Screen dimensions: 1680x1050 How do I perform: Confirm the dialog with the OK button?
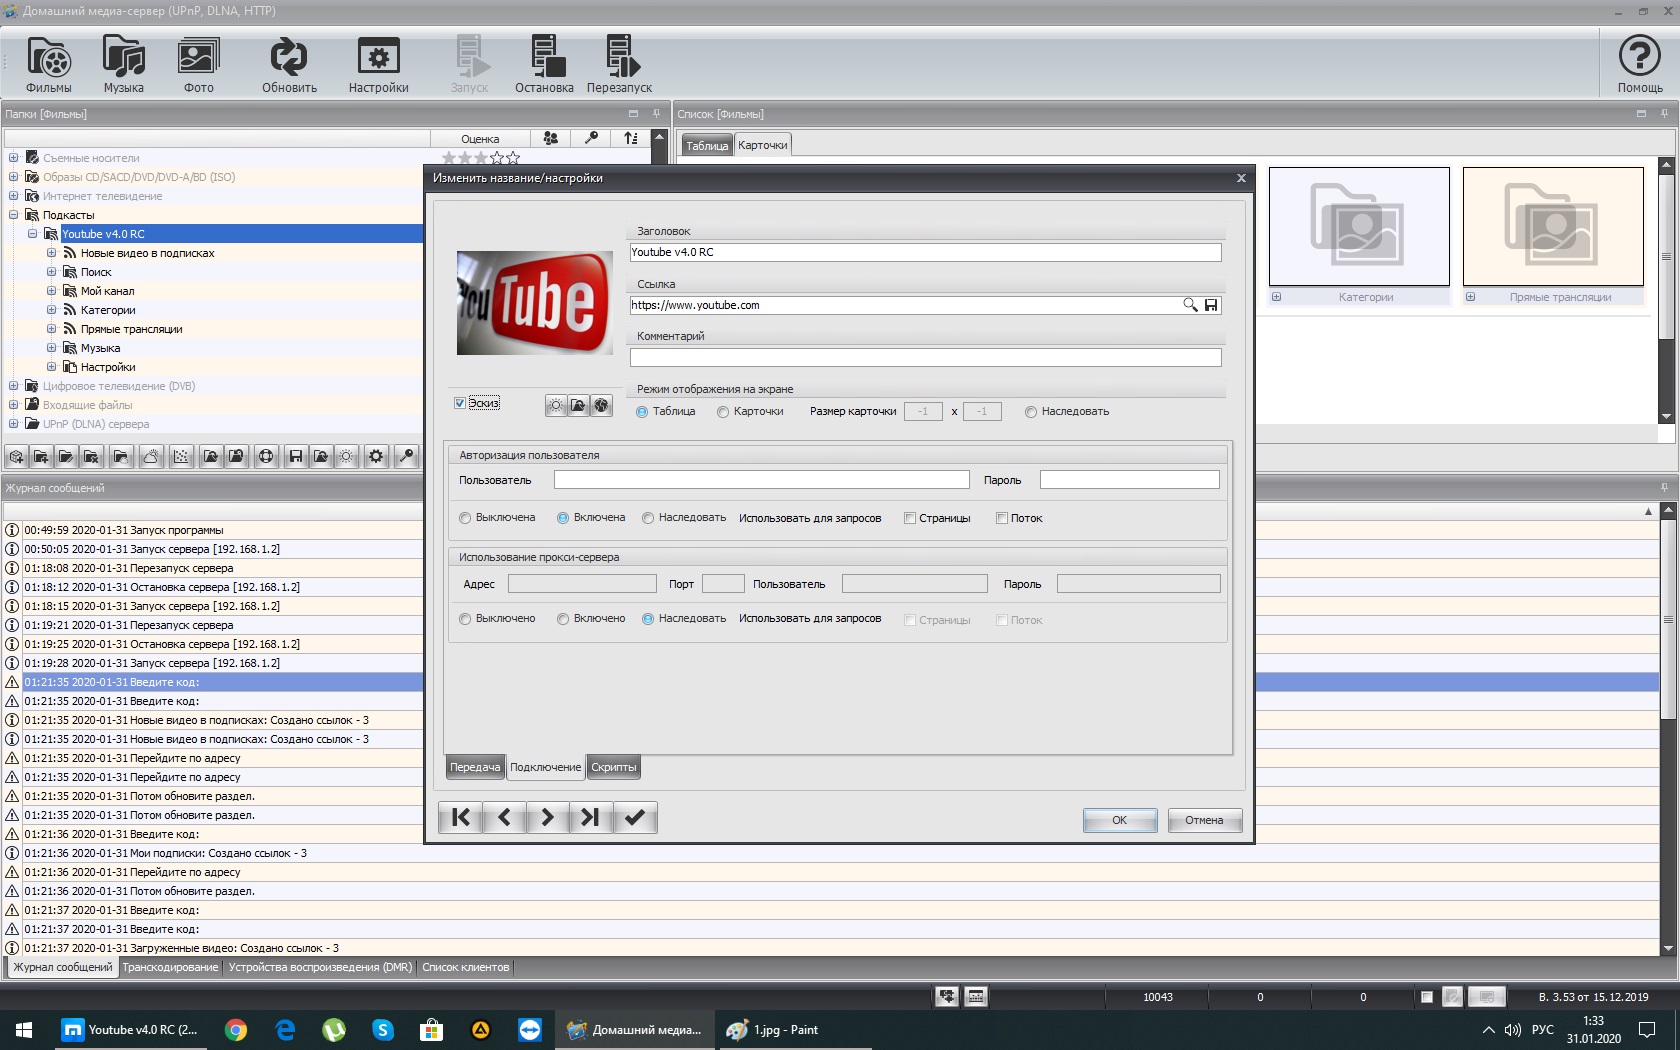point(1119,820)
